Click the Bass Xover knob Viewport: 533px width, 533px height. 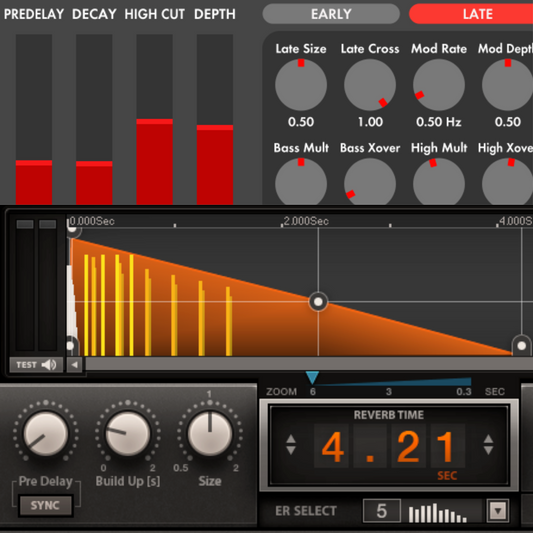point(370,182)
